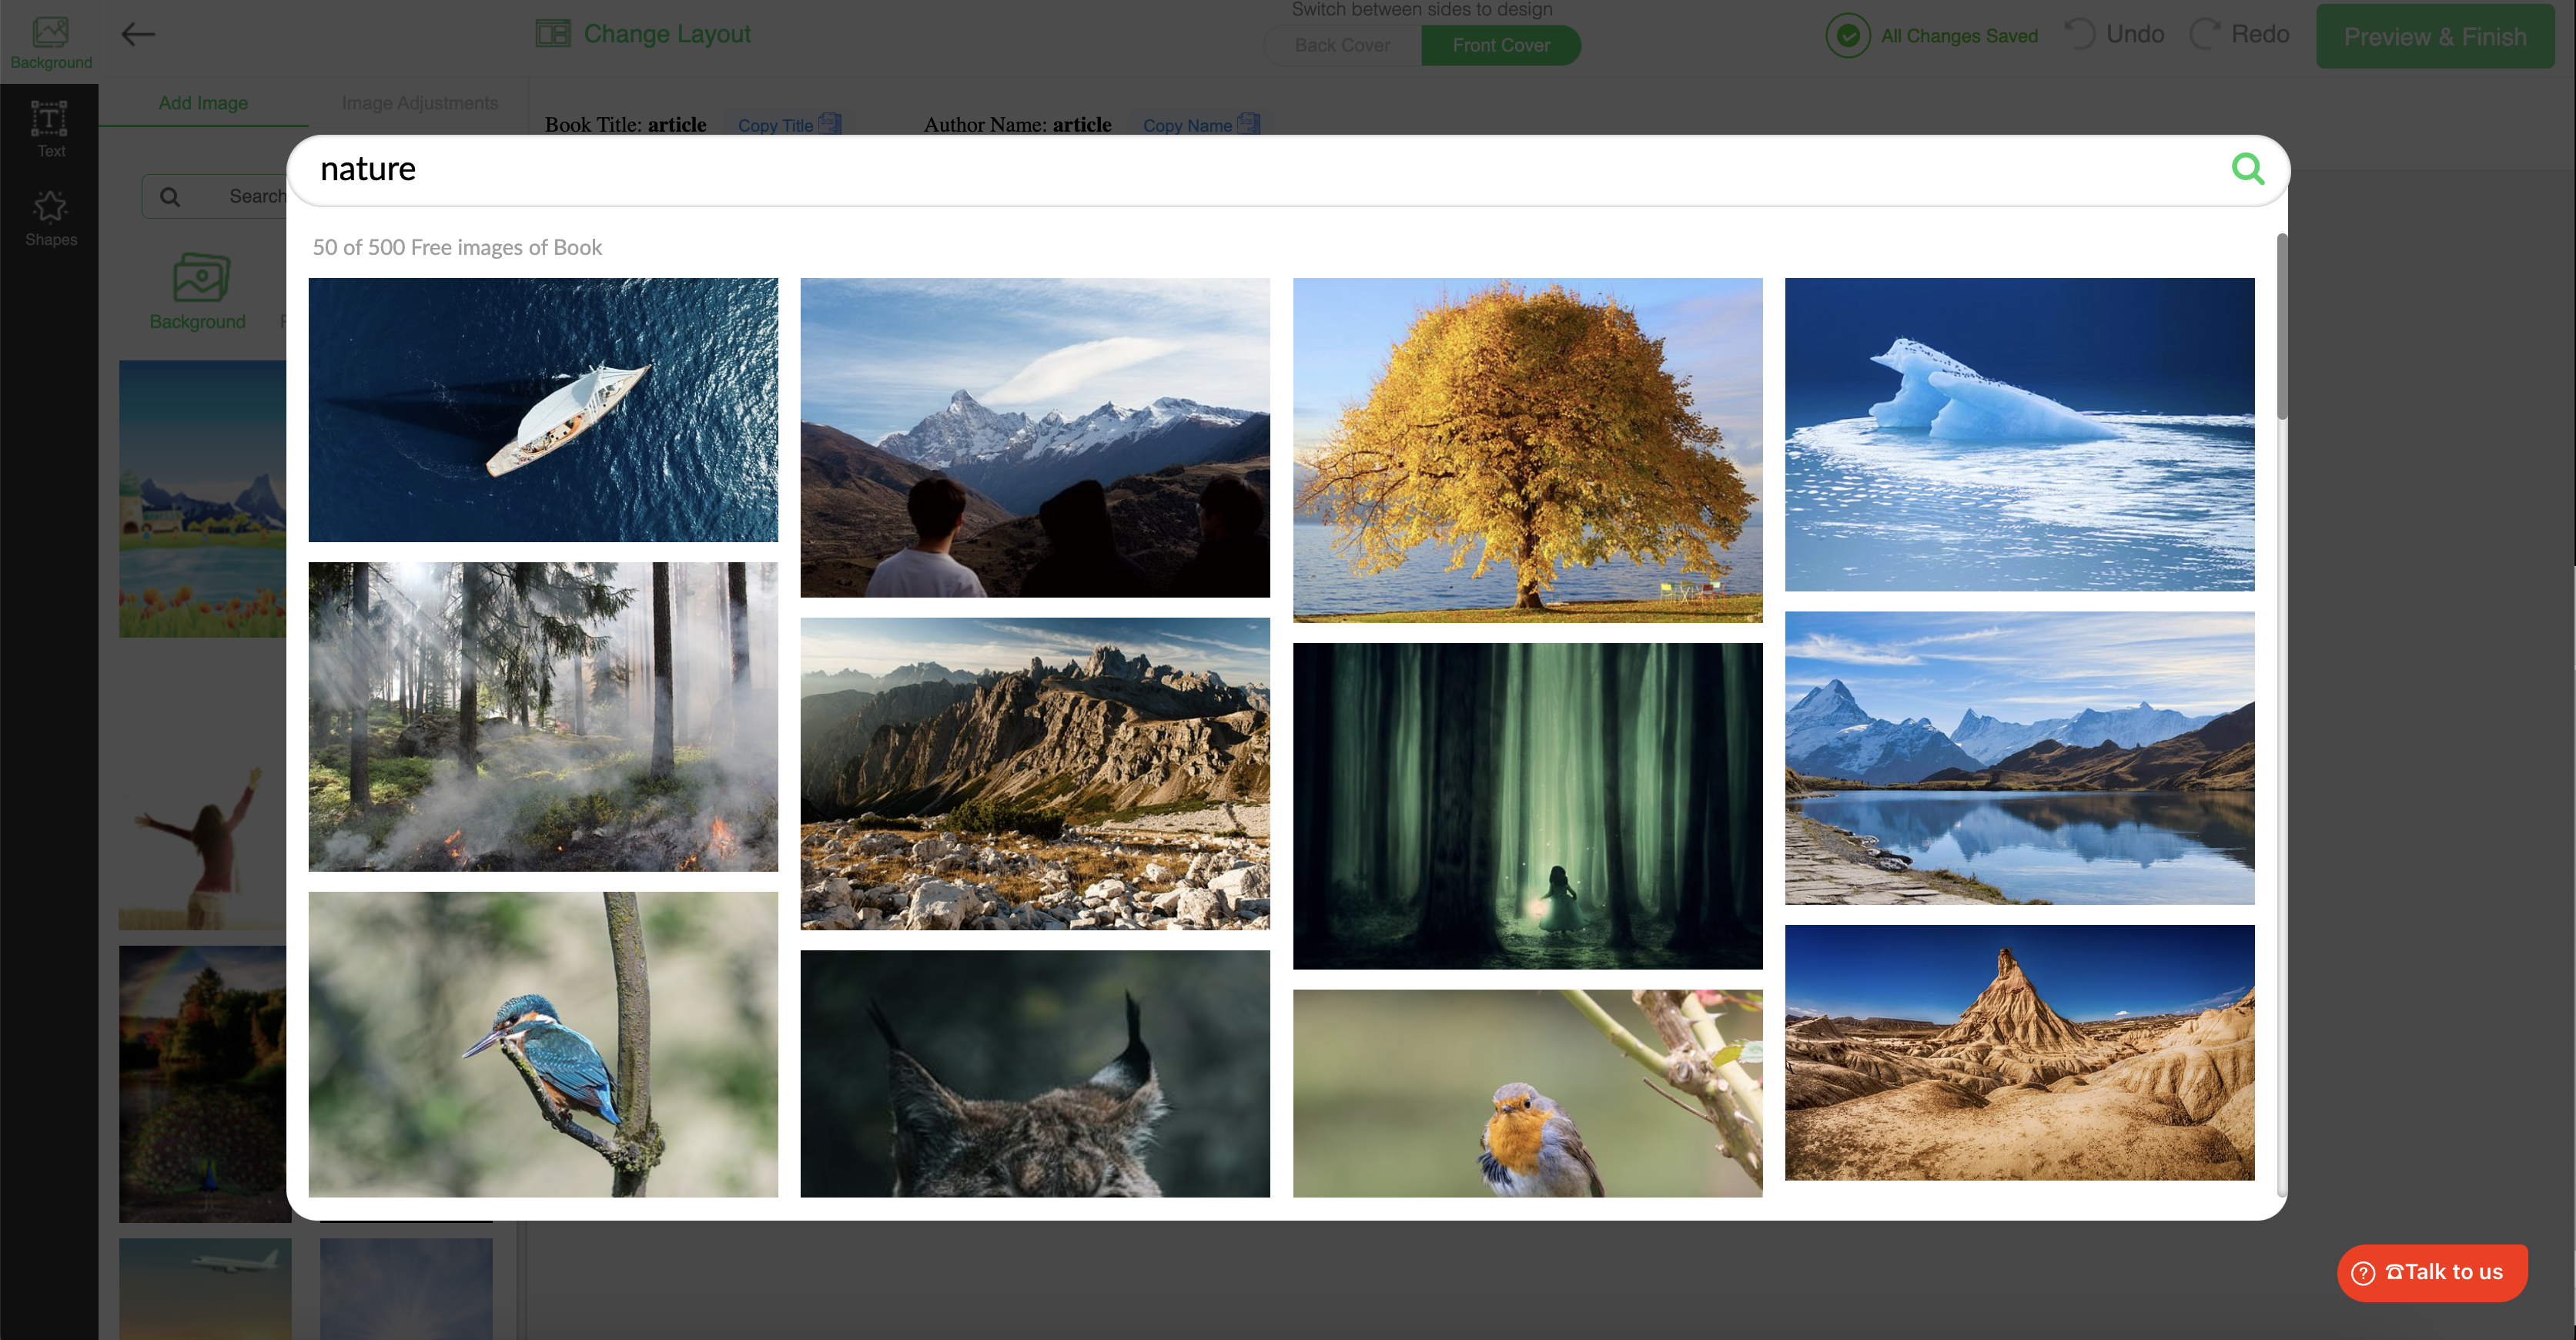Click the Copy Name link

[1186, 125]
